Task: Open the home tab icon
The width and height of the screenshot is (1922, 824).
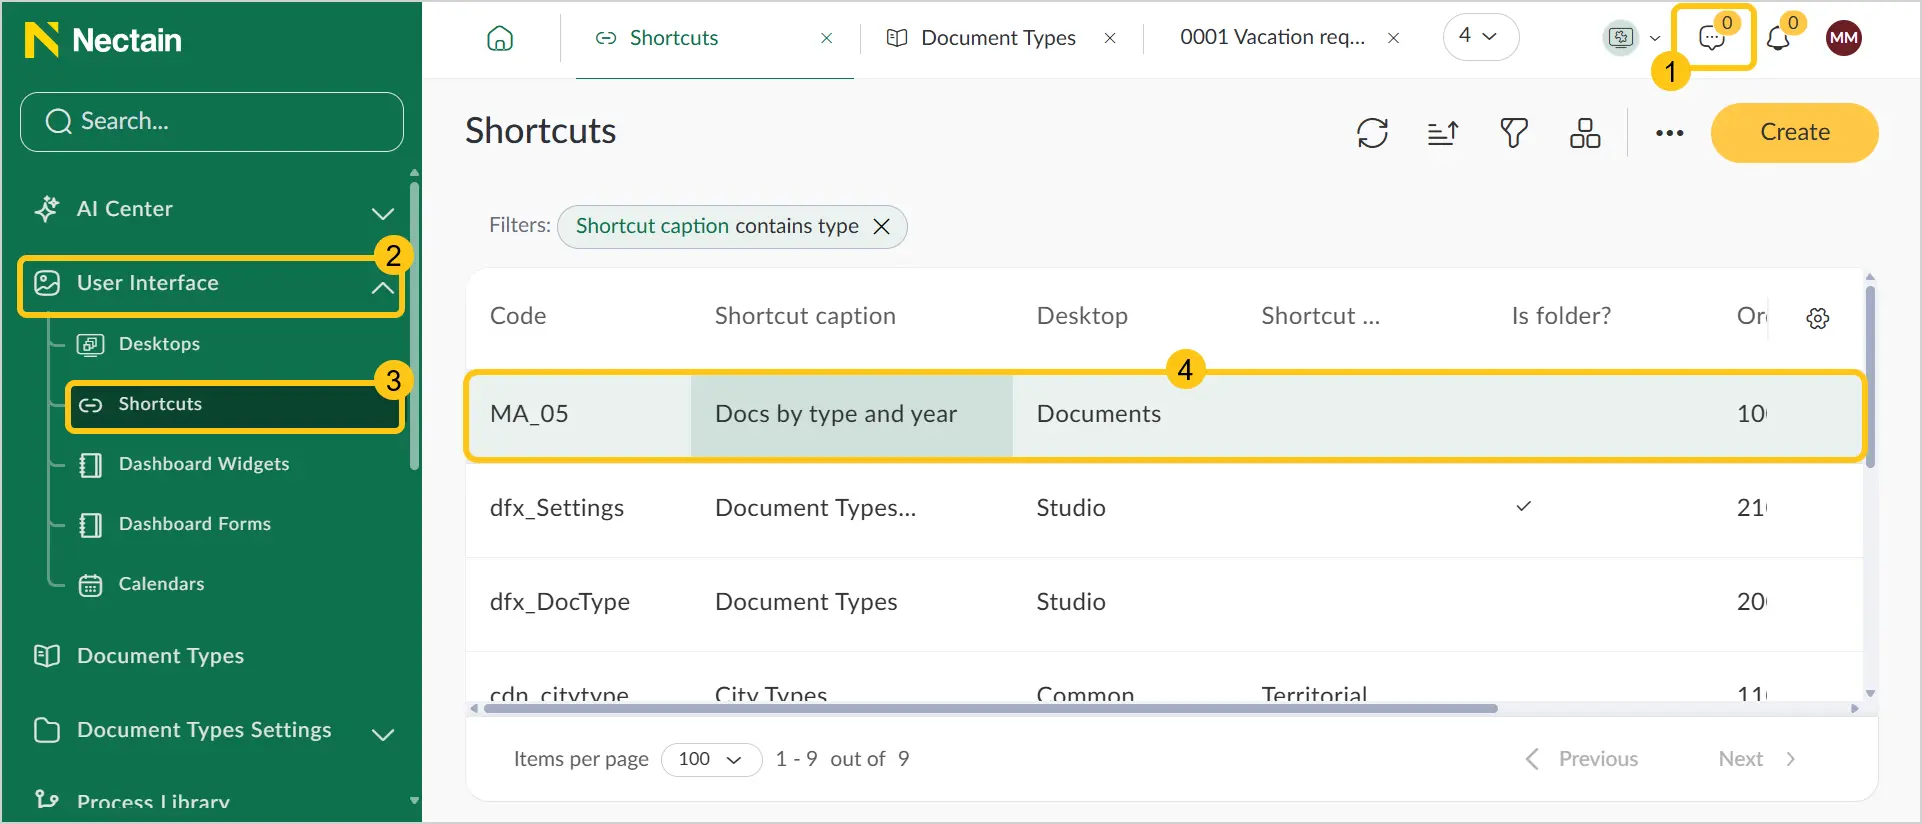Action: [x=500, y=39]
